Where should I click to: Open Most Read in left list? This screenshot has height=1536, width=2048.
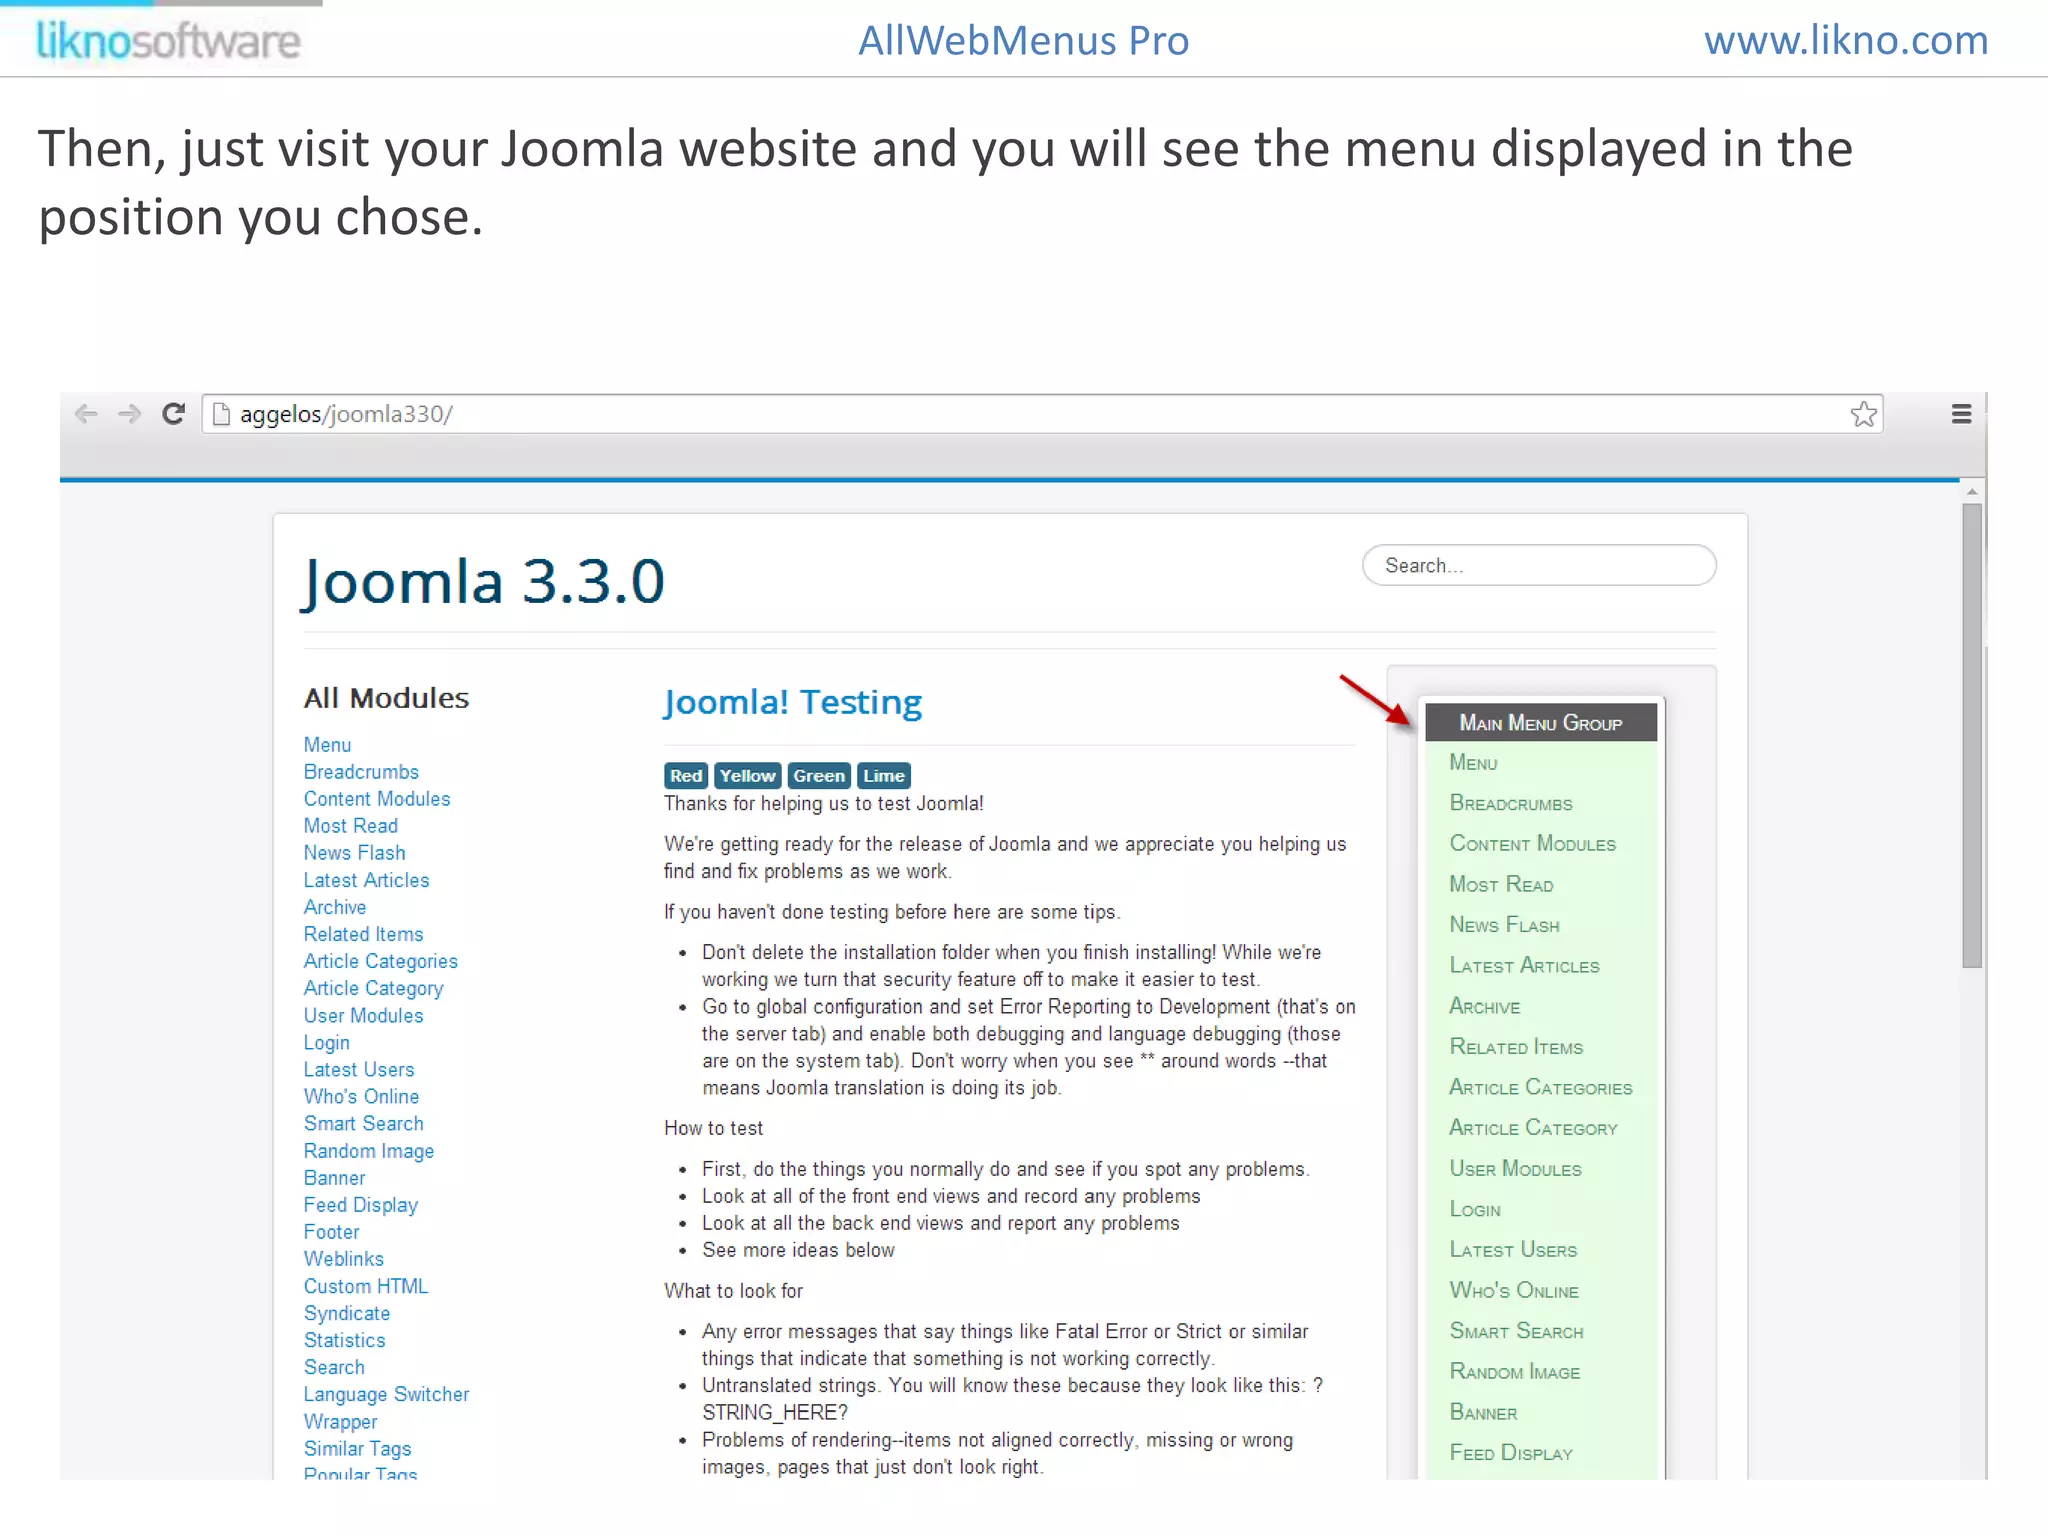[x=351, y=826]
